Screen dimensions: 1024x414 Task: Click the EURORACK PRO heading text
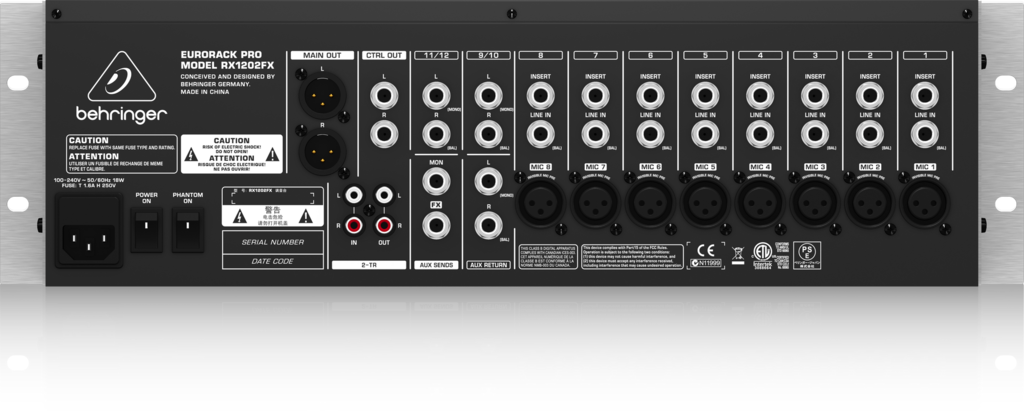(221, 56)
